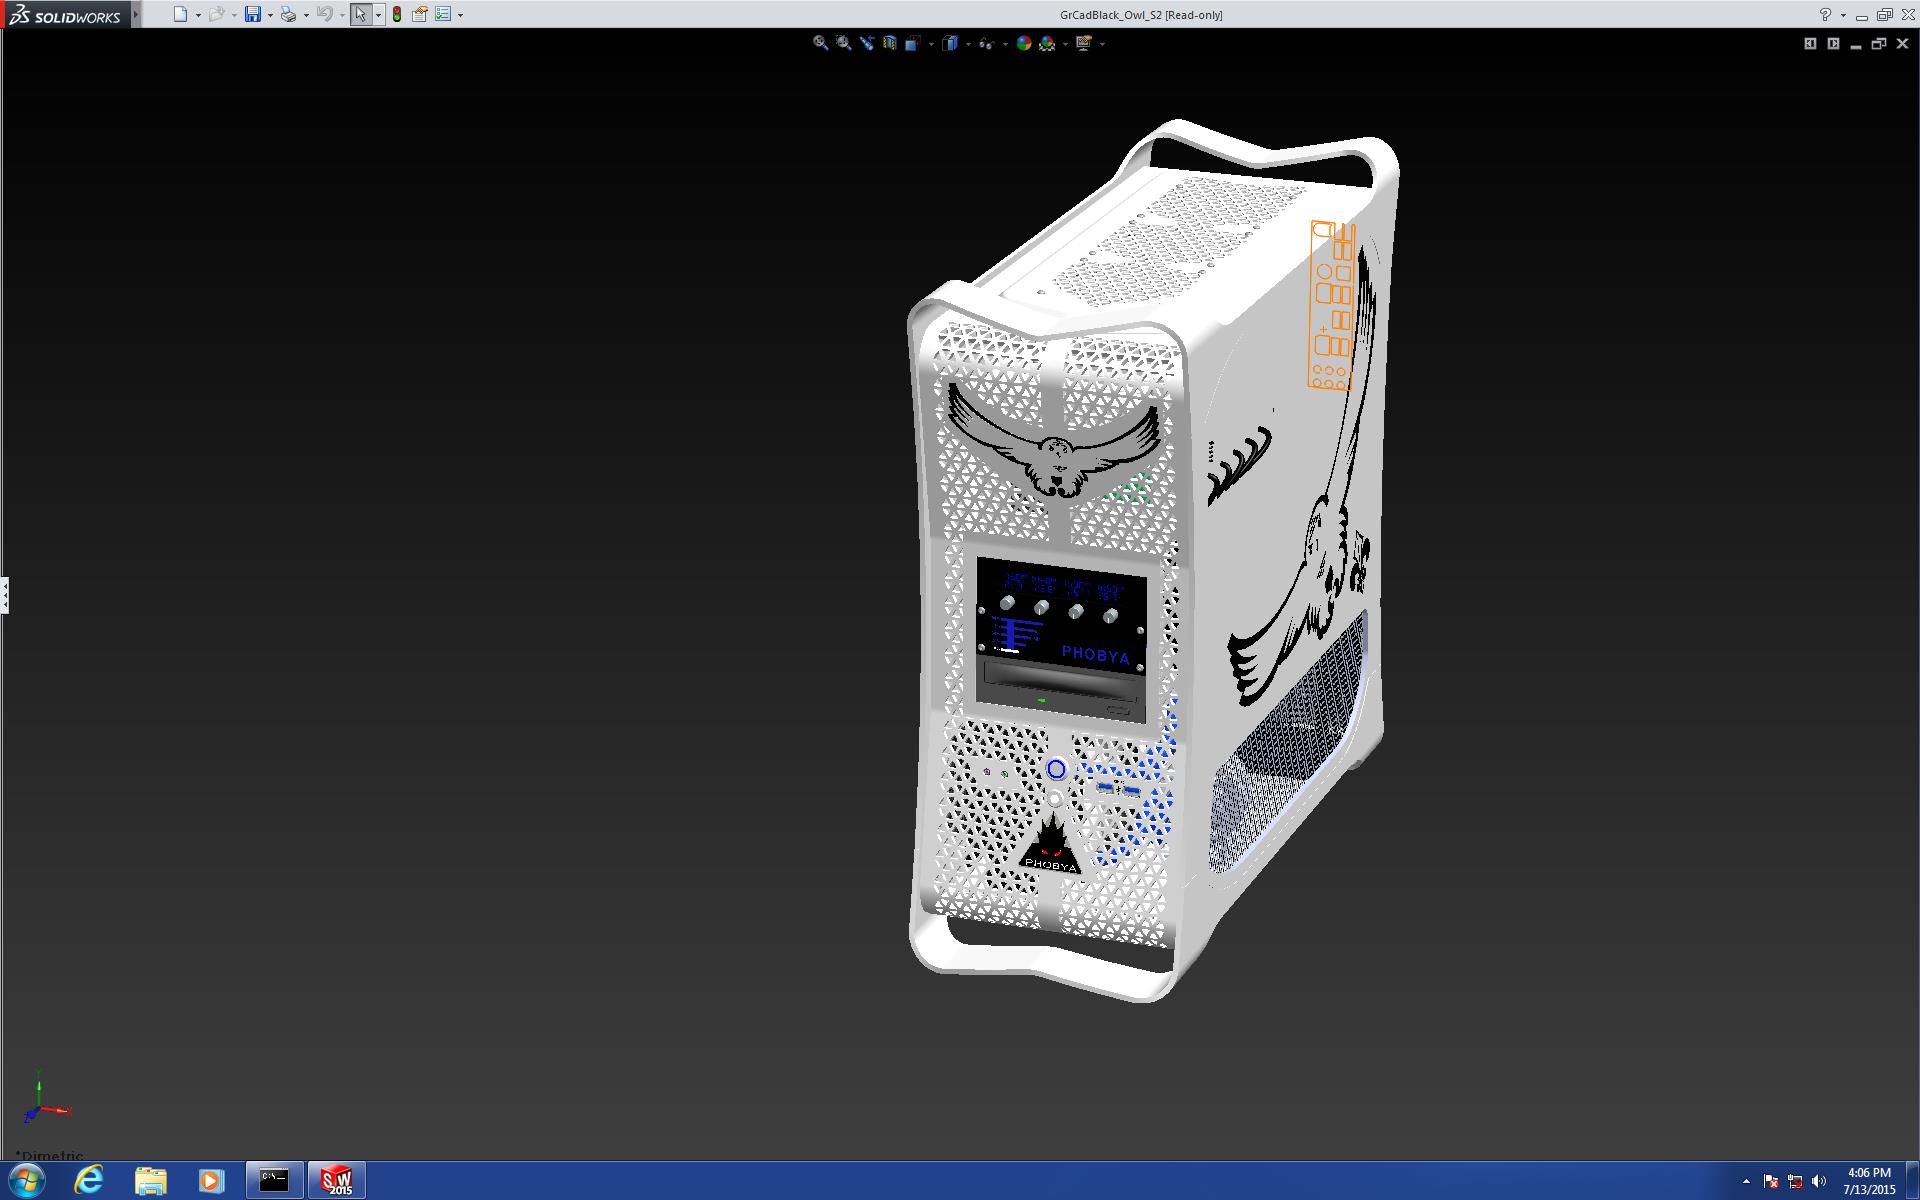1920x1200 pixels.
Task: Click the Previous View icon
Action: click(x=866, y=43)
